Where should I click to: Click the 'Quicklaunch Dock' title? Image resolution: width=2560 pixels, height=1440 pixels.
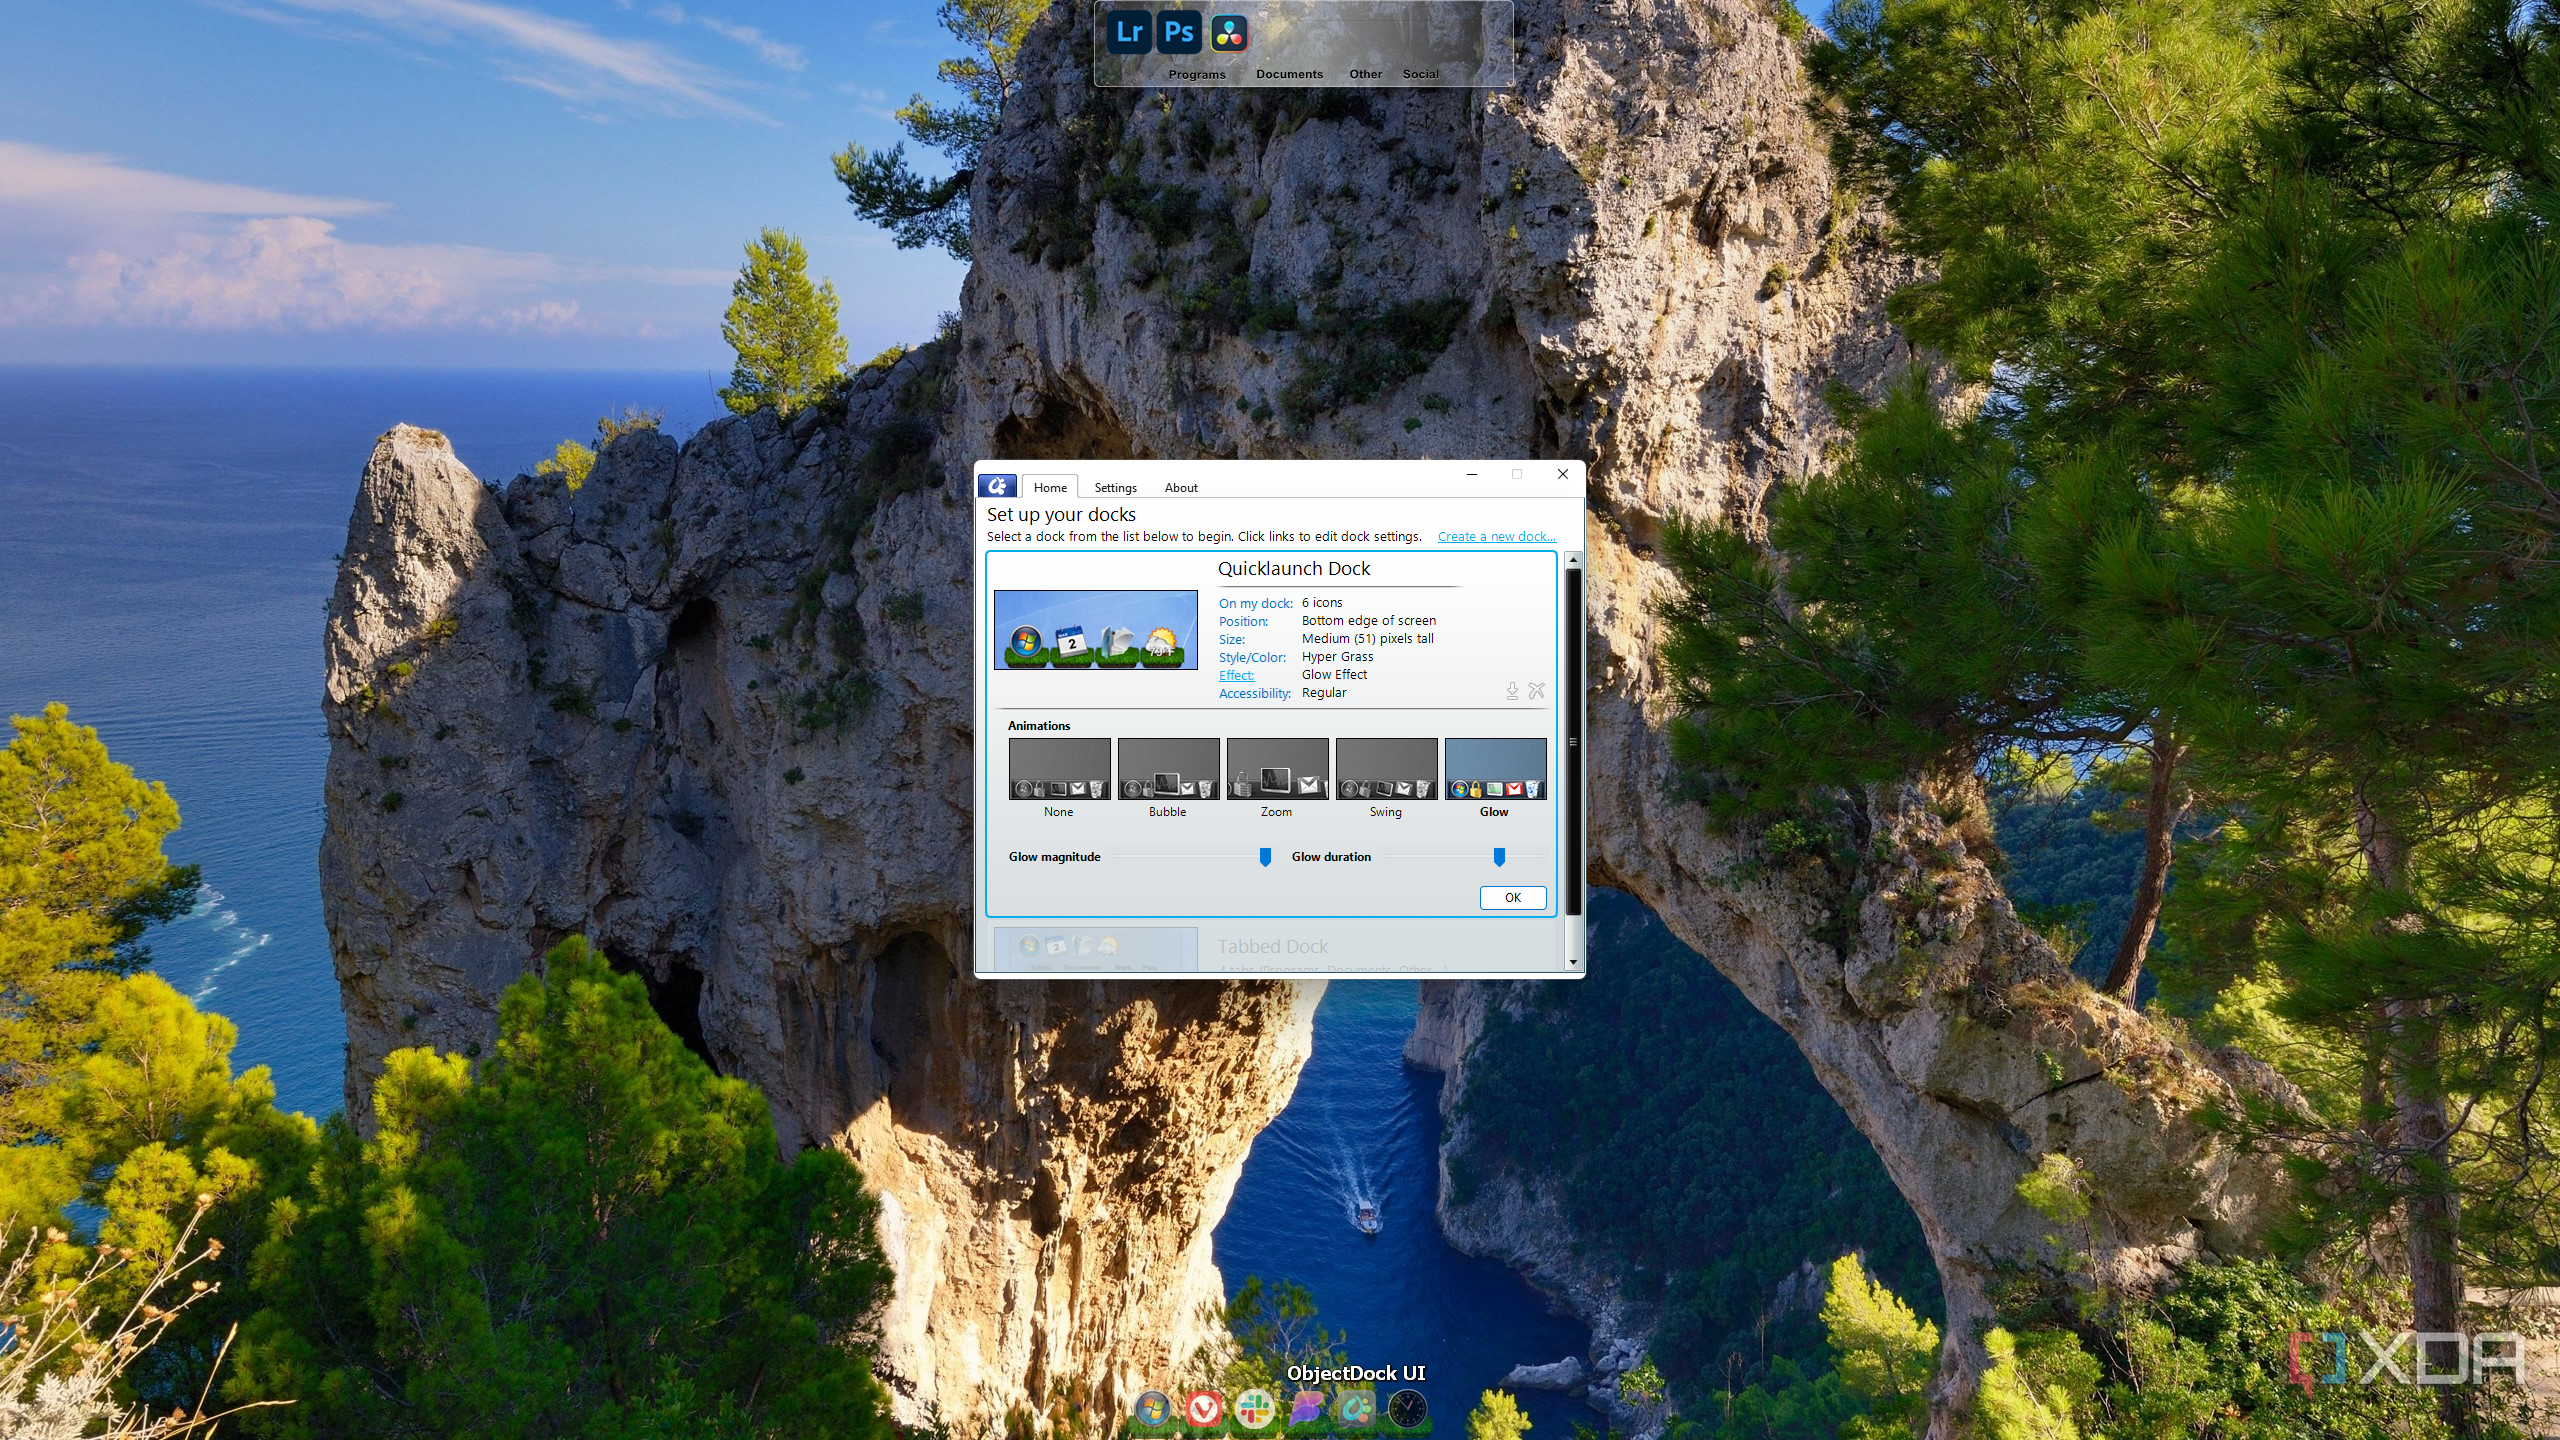pyautogui.click(x=1293, y=569)
